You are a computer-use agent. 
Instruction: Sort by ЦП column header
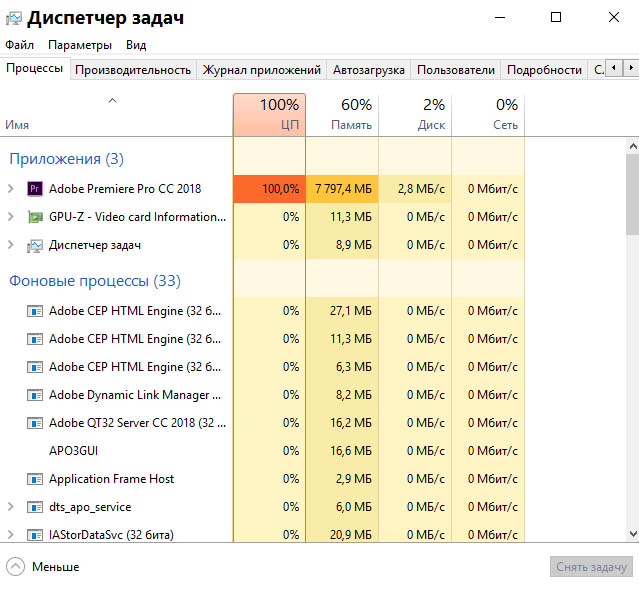pos(269,115)
